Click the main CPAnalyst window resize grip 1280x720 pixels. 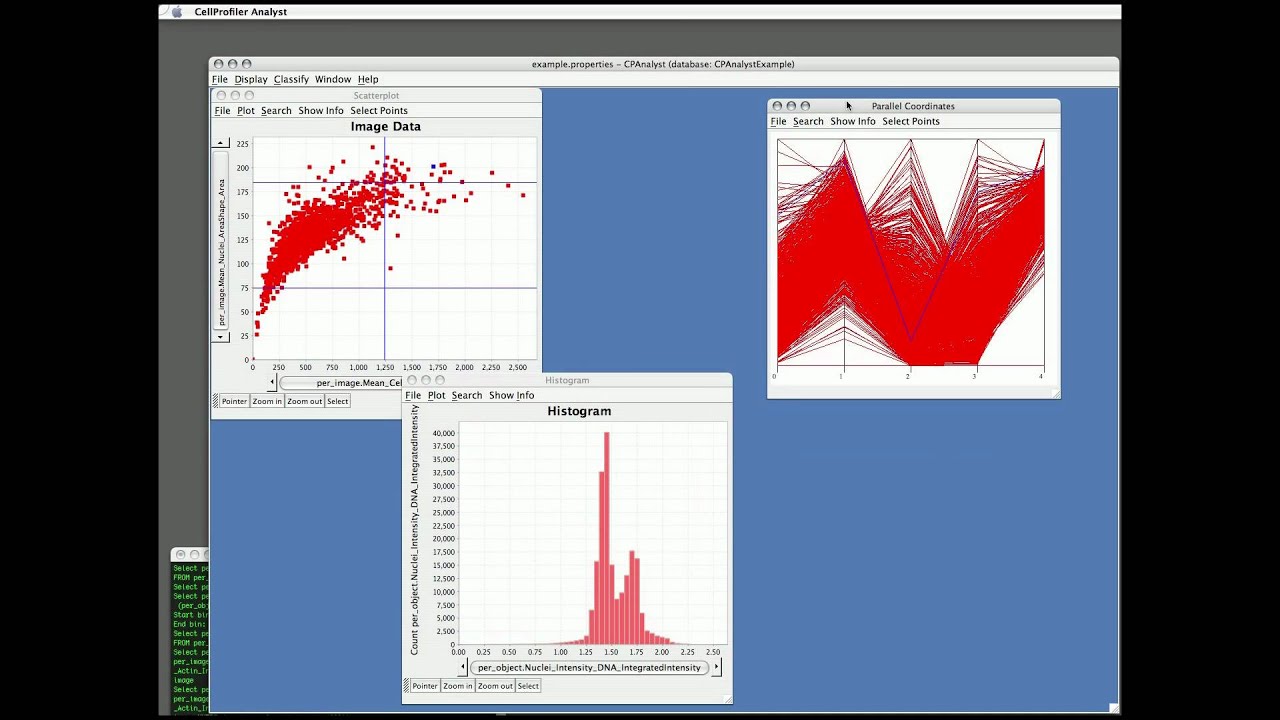(1112, 708)
